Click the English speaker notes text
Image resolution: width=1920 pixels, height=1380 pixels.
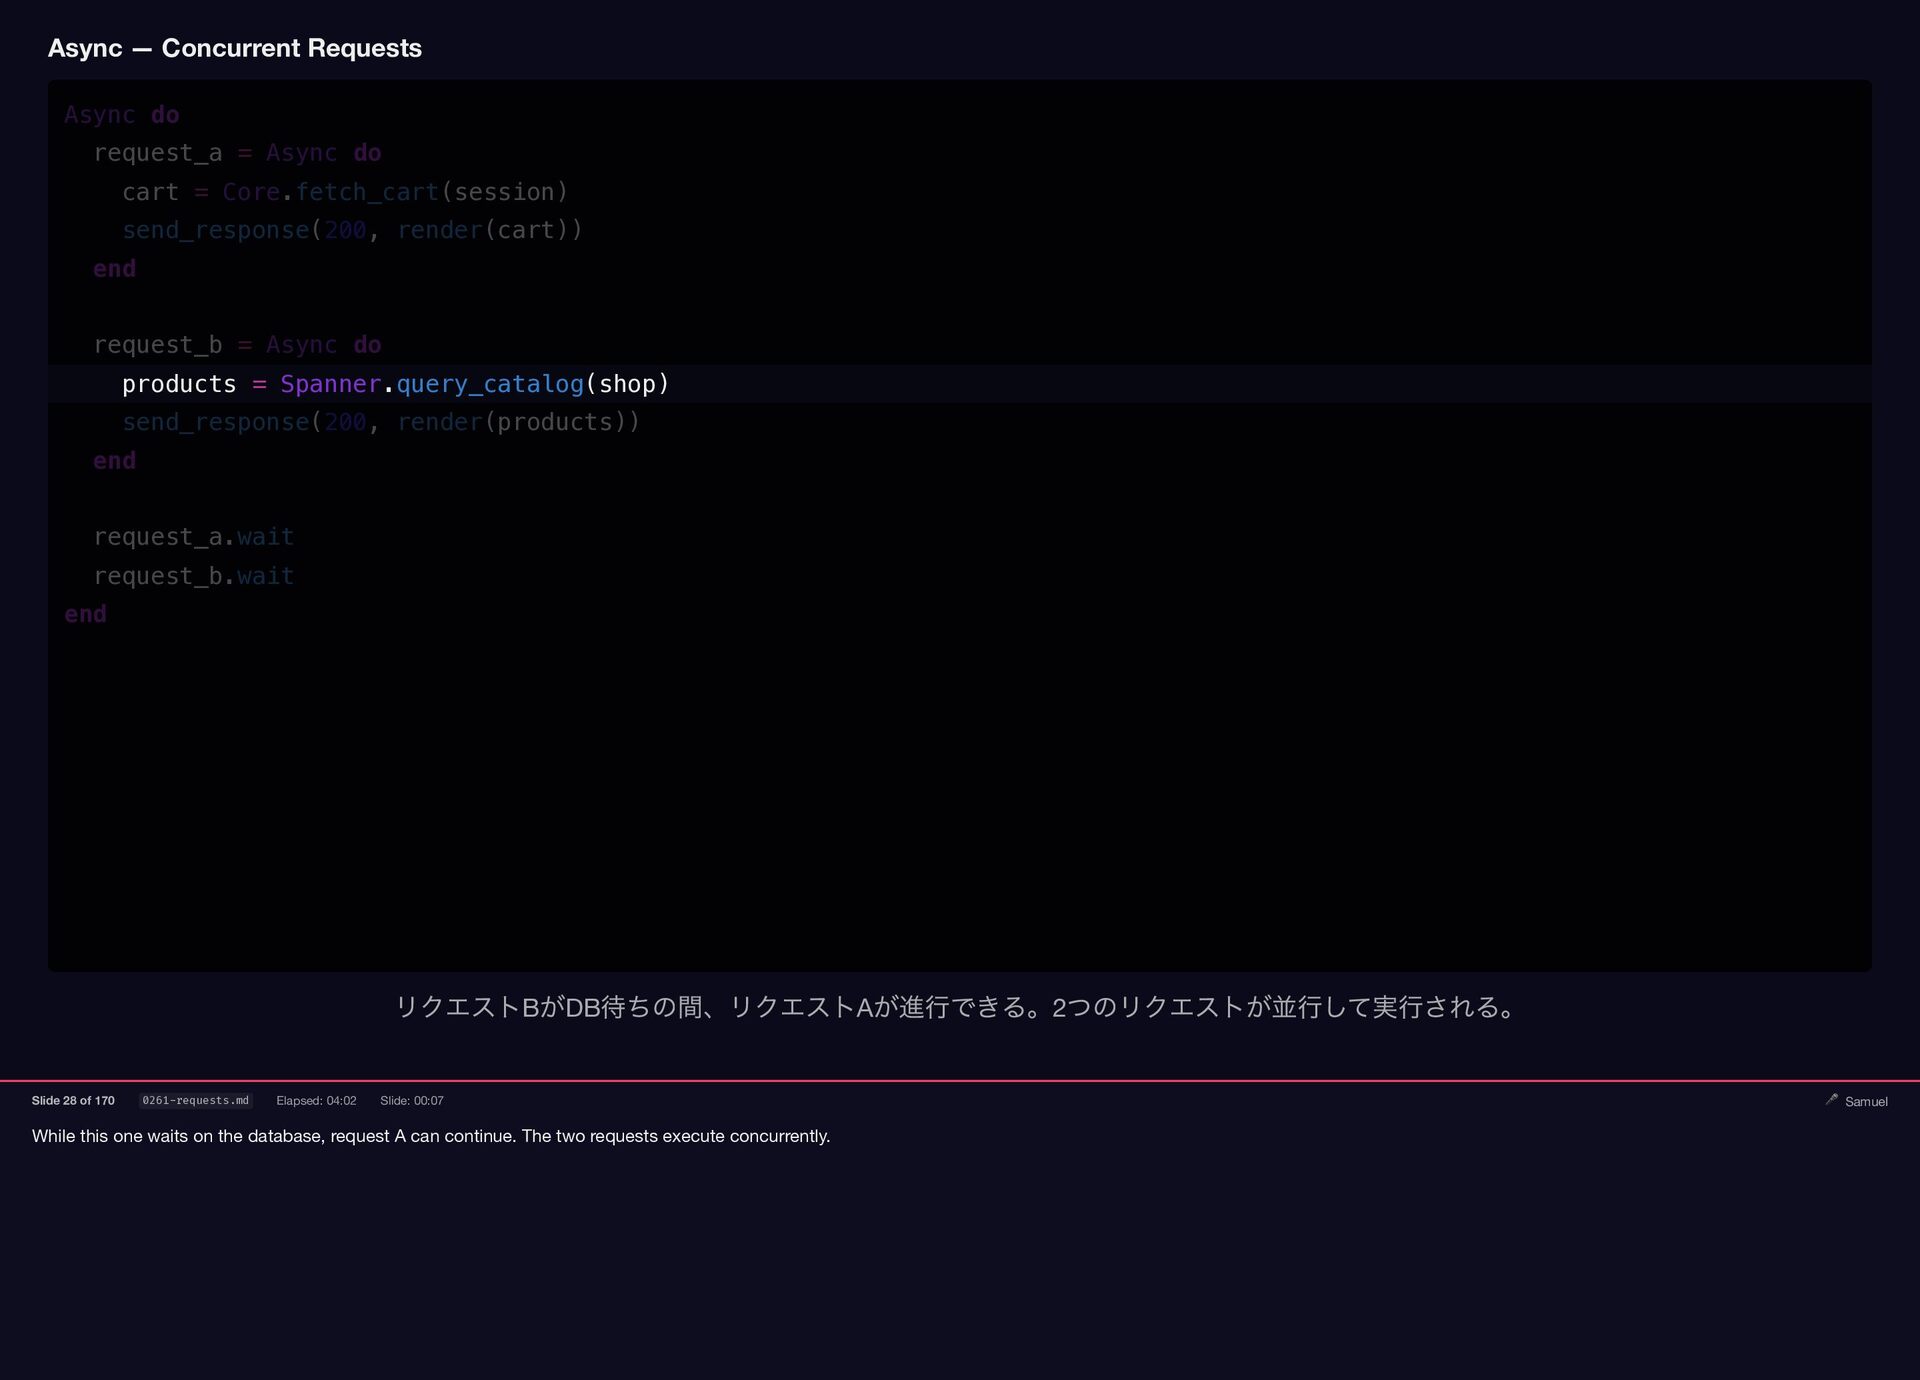[431, 1136]
